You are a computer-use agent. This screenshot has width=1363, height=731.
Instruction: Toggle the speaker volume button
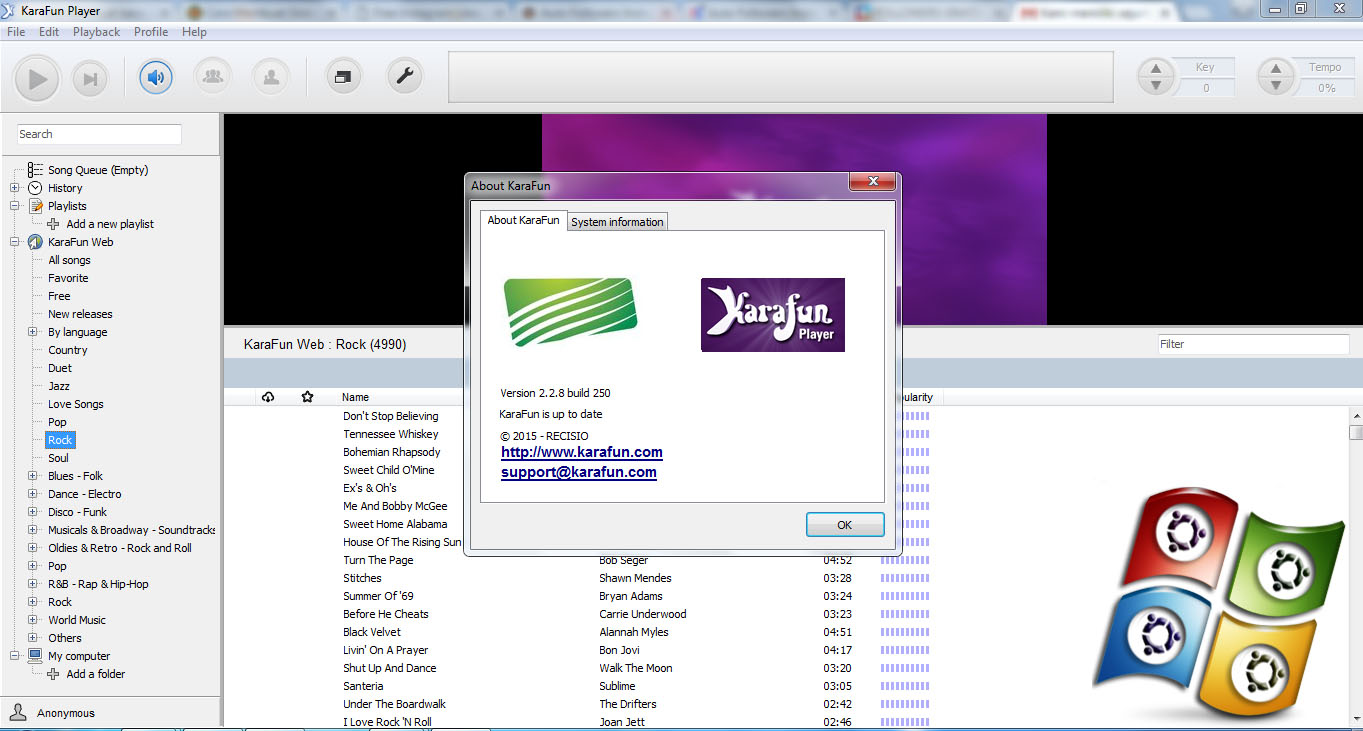point(156,76)
